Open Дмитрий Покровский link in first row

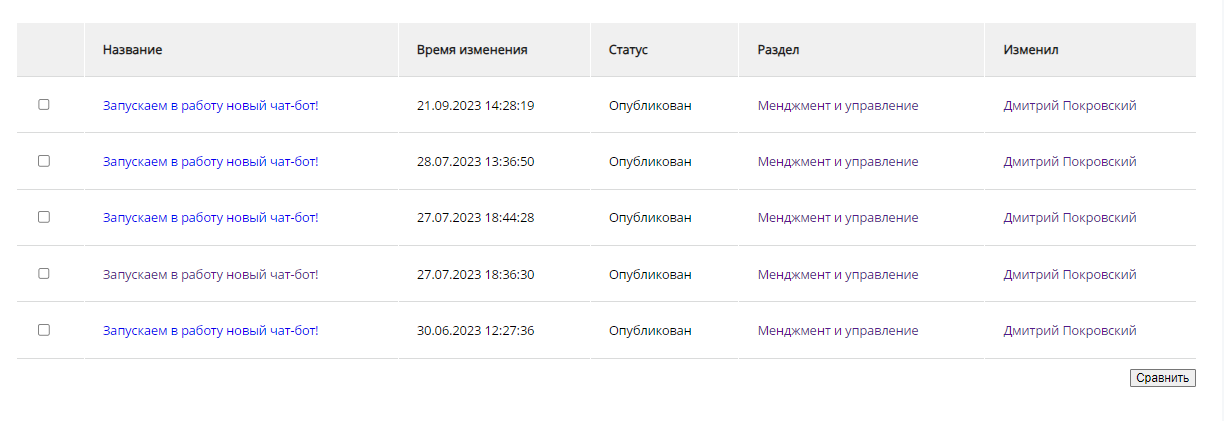[1070, 105]
